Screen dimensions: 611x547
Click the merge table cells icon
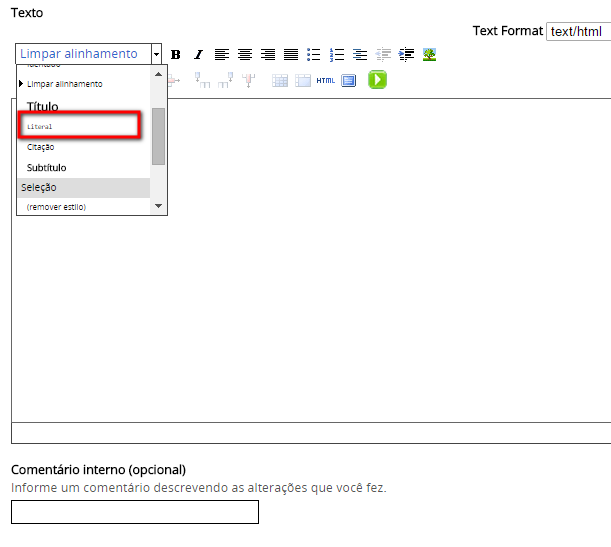(303, 81)
